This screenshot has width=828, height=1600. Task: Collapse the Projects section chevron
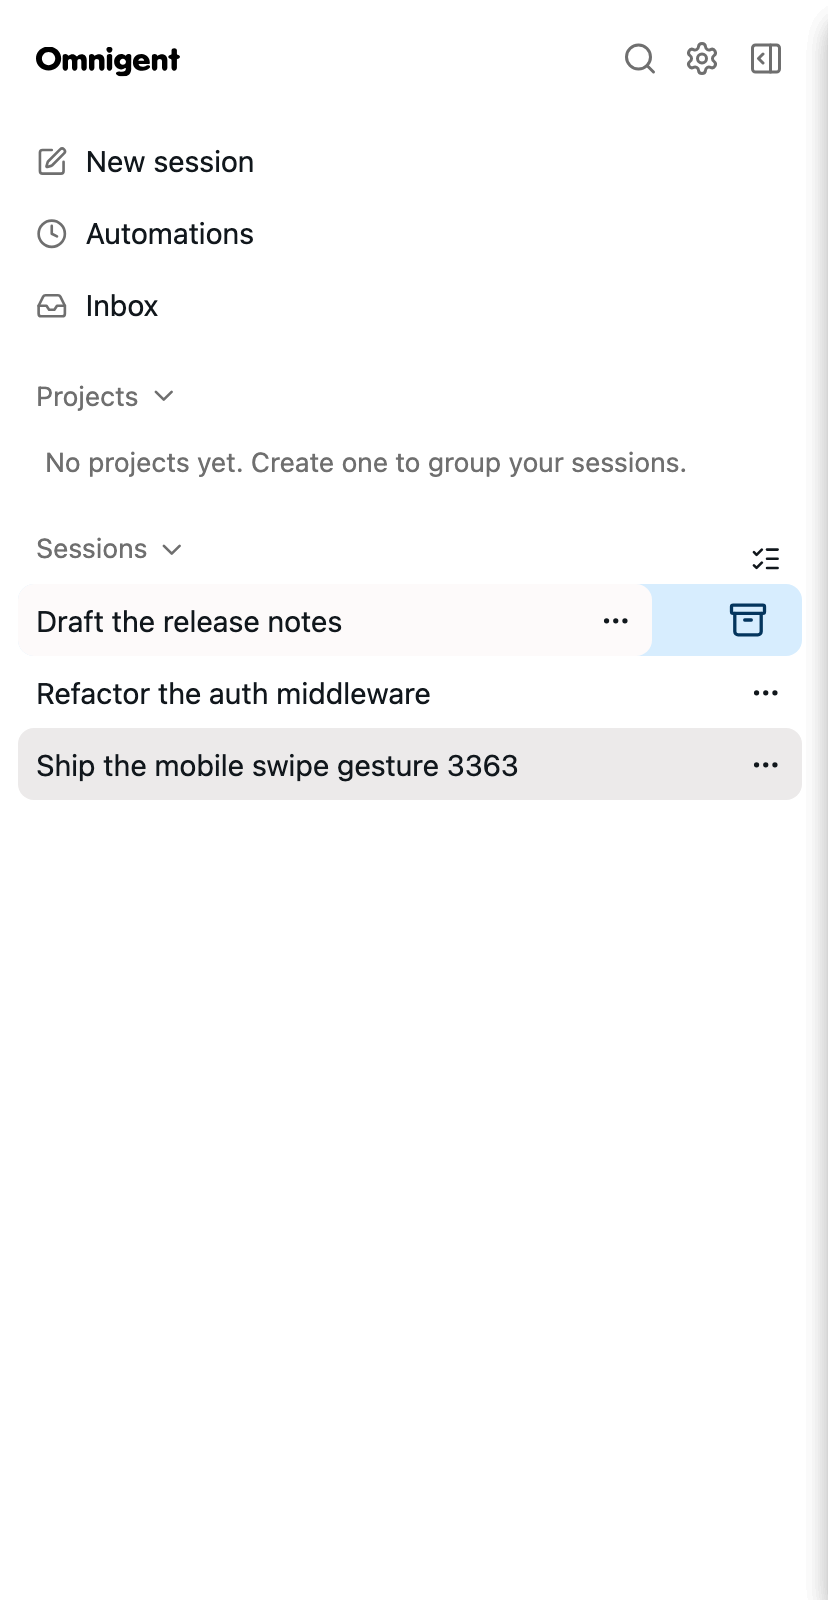point(165,396)
